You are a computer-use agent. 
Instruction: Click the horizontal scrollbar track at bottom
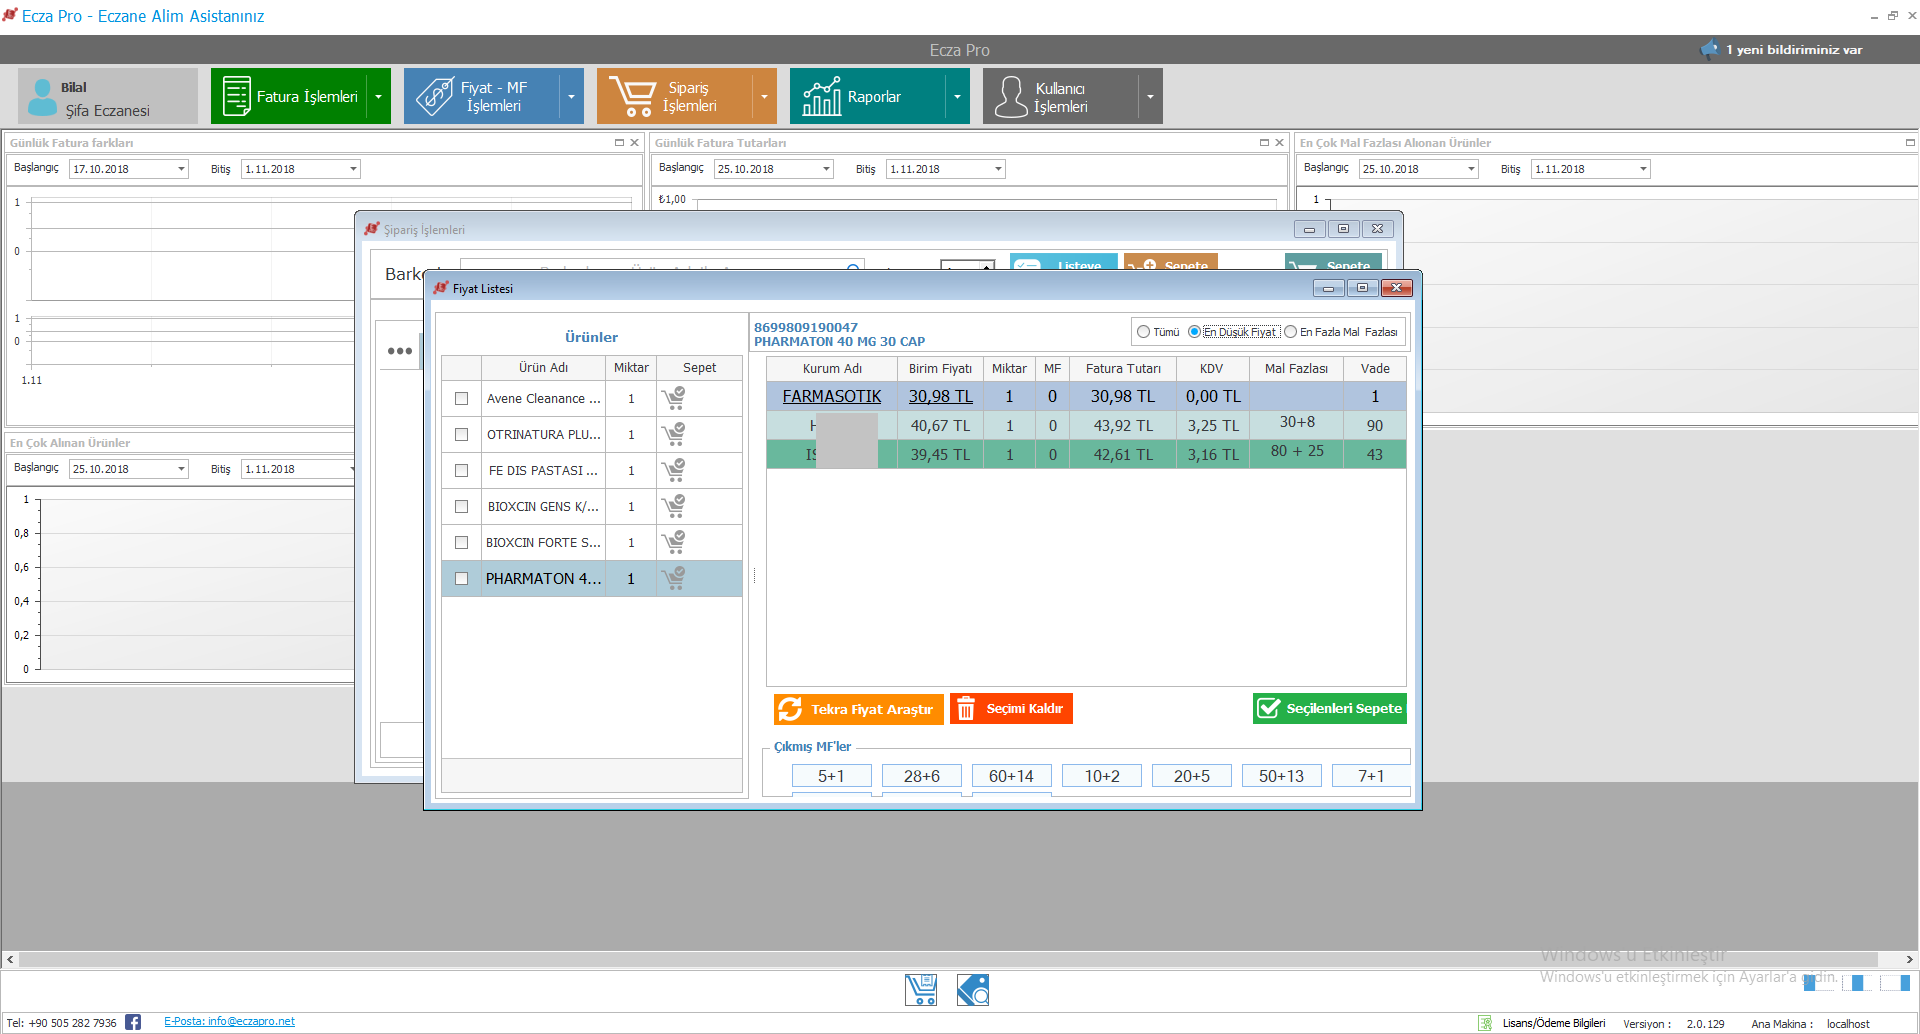point(948,959)
